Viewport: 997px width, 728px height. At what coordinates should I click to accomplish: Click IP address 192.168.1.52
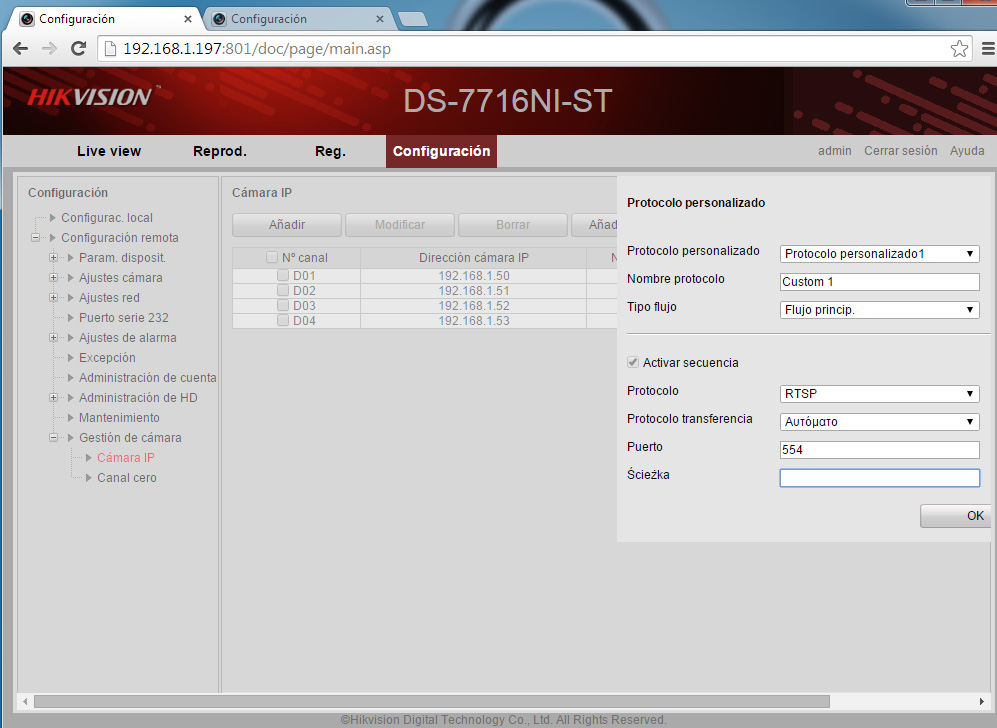474,305
